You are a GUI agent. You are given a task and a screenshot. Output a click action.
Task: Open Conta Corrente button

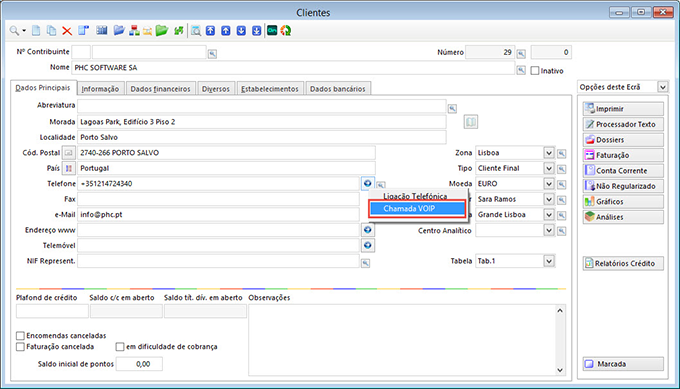(623, 170)
